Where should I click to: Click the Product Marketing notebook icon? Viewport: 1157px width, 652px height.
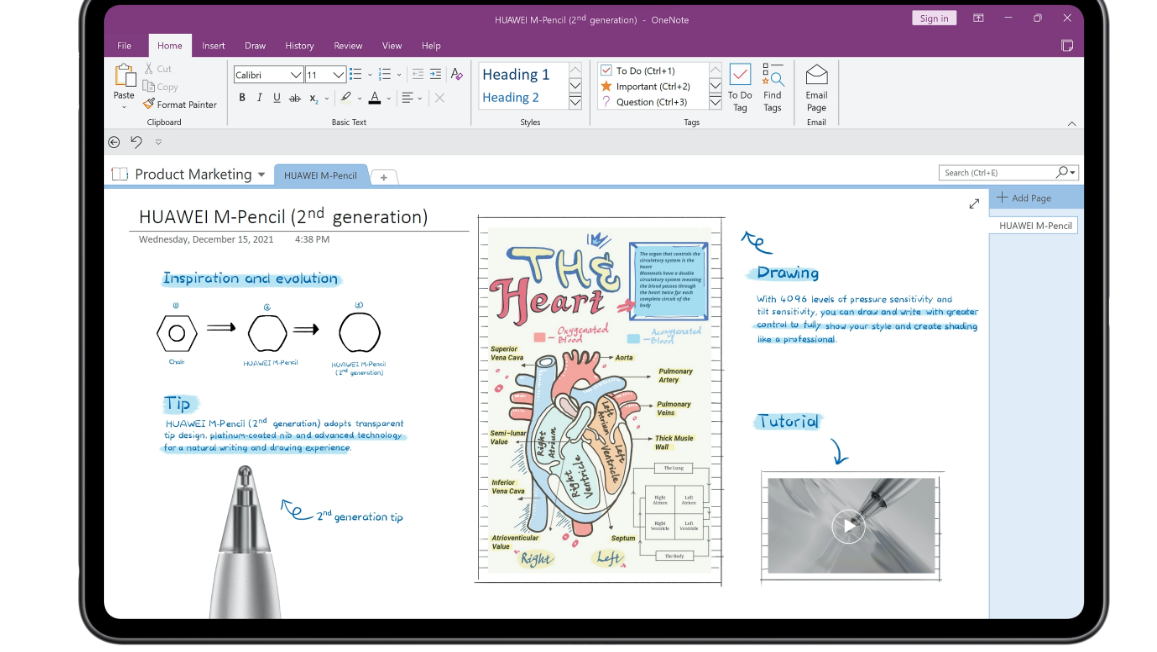(x=120, y=174)
